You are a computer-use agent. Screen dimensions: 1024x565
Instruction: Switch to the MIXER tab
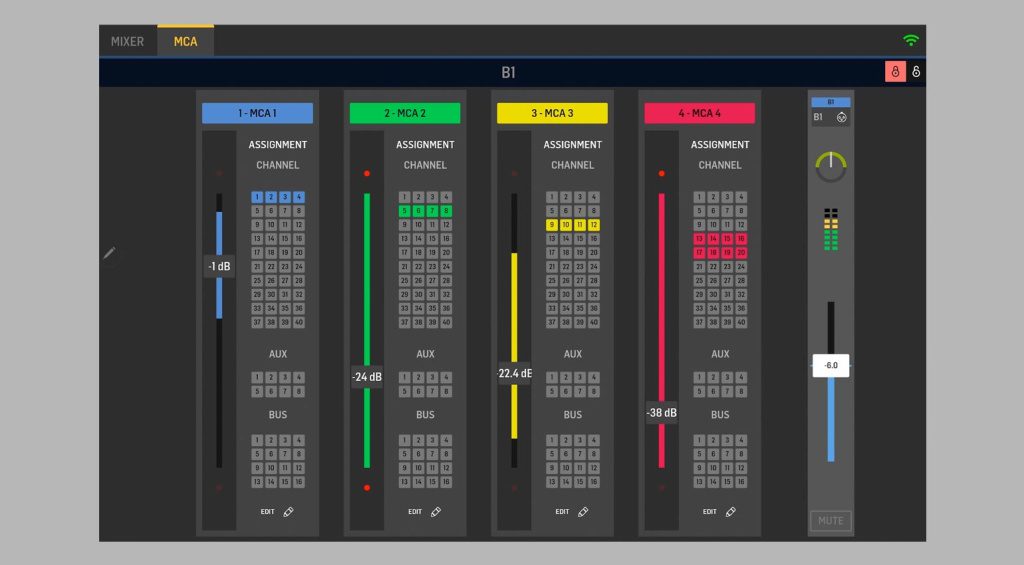[127, 42]
